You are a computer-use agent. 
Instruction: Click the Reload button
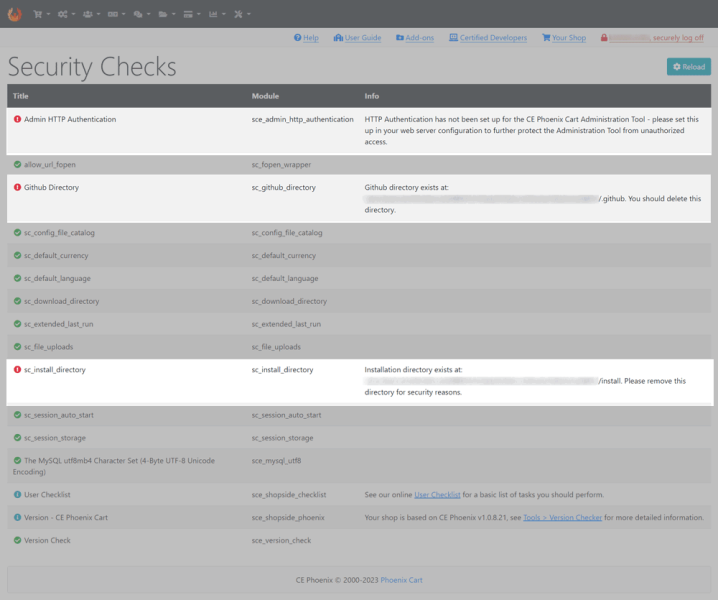click(689, 67)
